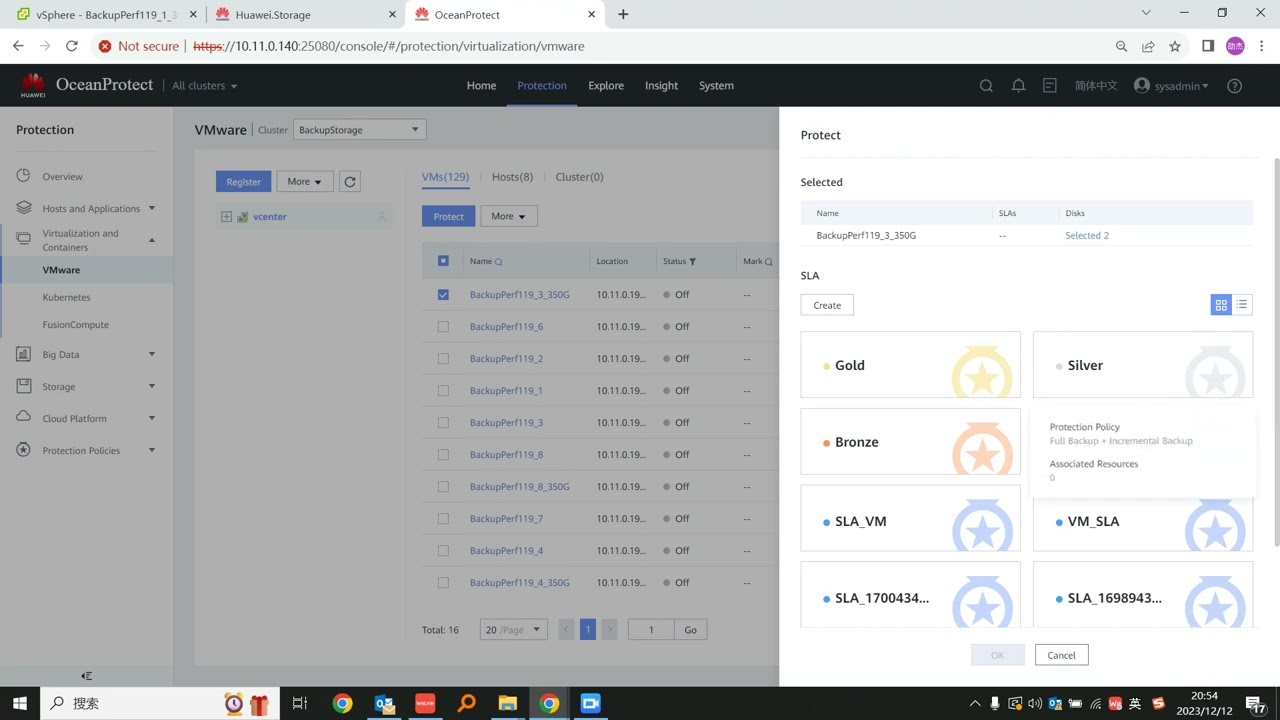This screenshot has height=720, width=1280.
Task: Open Kubernetes in the sidebar
Action: (66, 298)
